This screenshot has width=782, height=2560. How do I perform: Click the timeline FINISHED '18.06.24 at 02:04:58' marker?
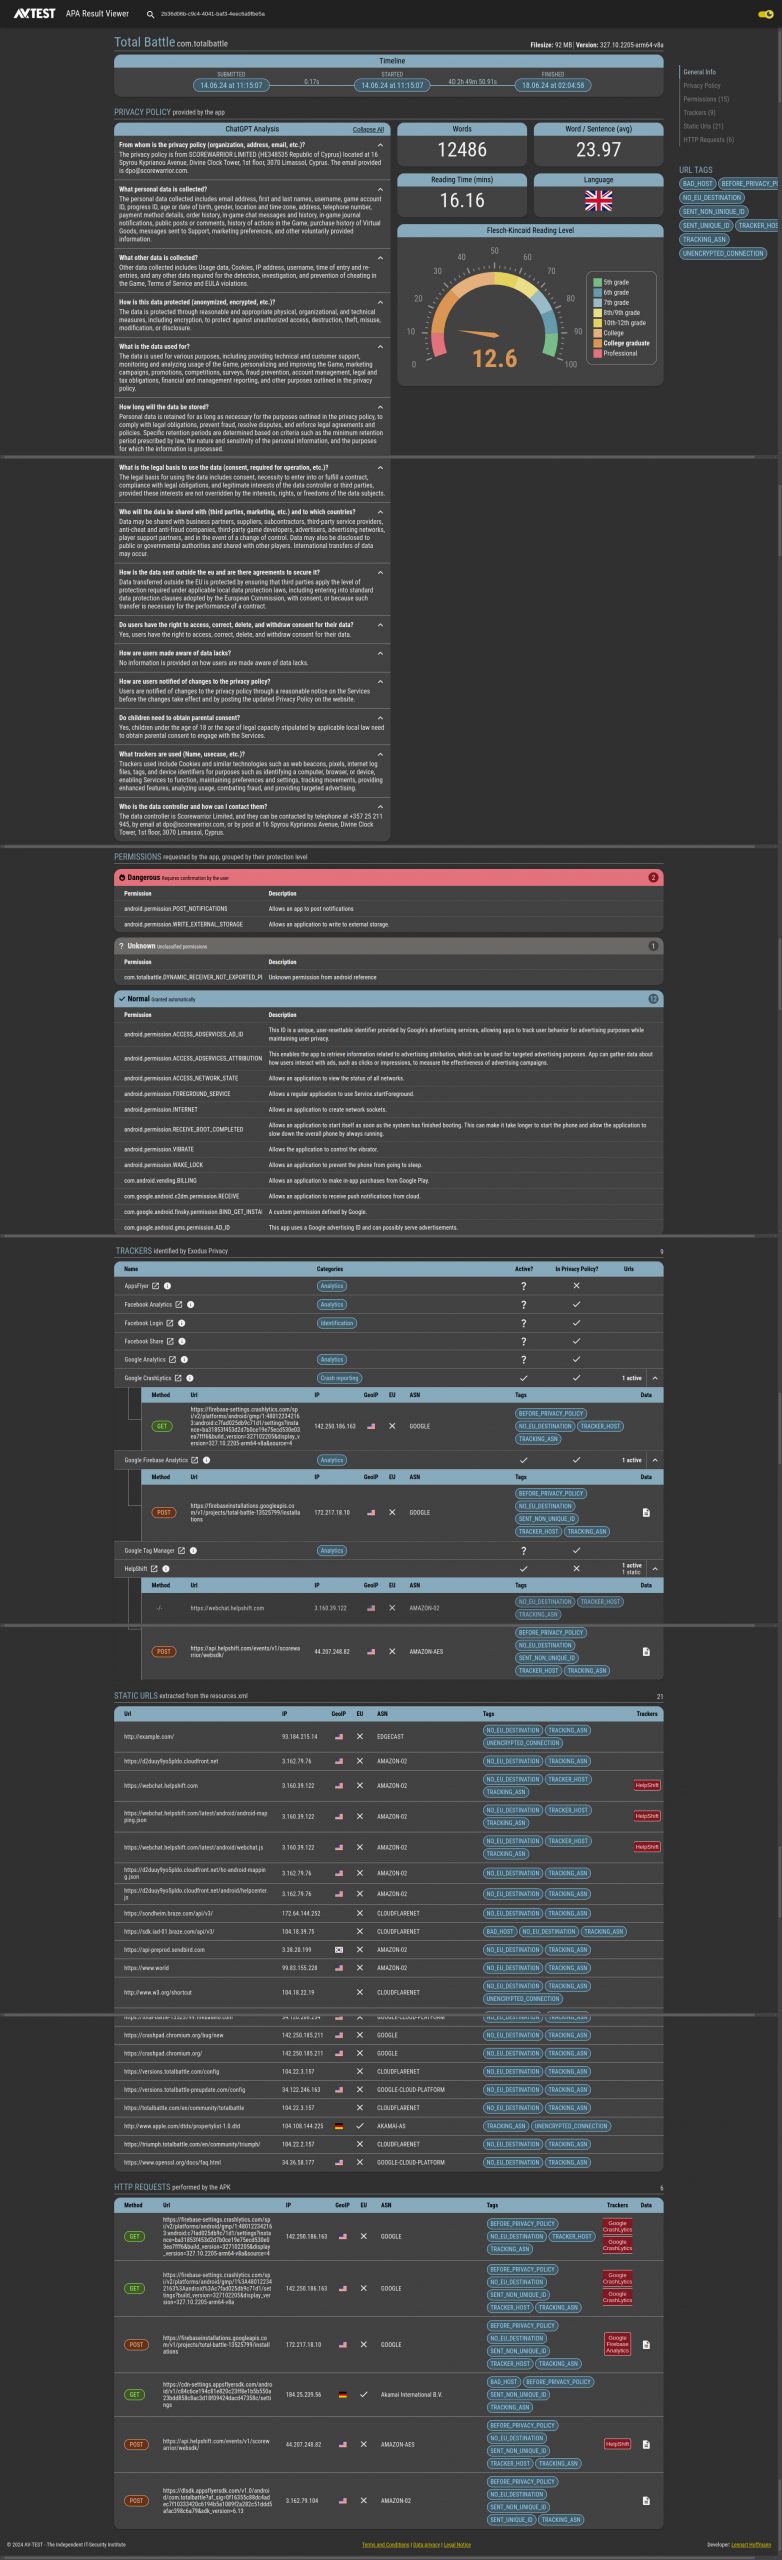[x=553, y=85]
